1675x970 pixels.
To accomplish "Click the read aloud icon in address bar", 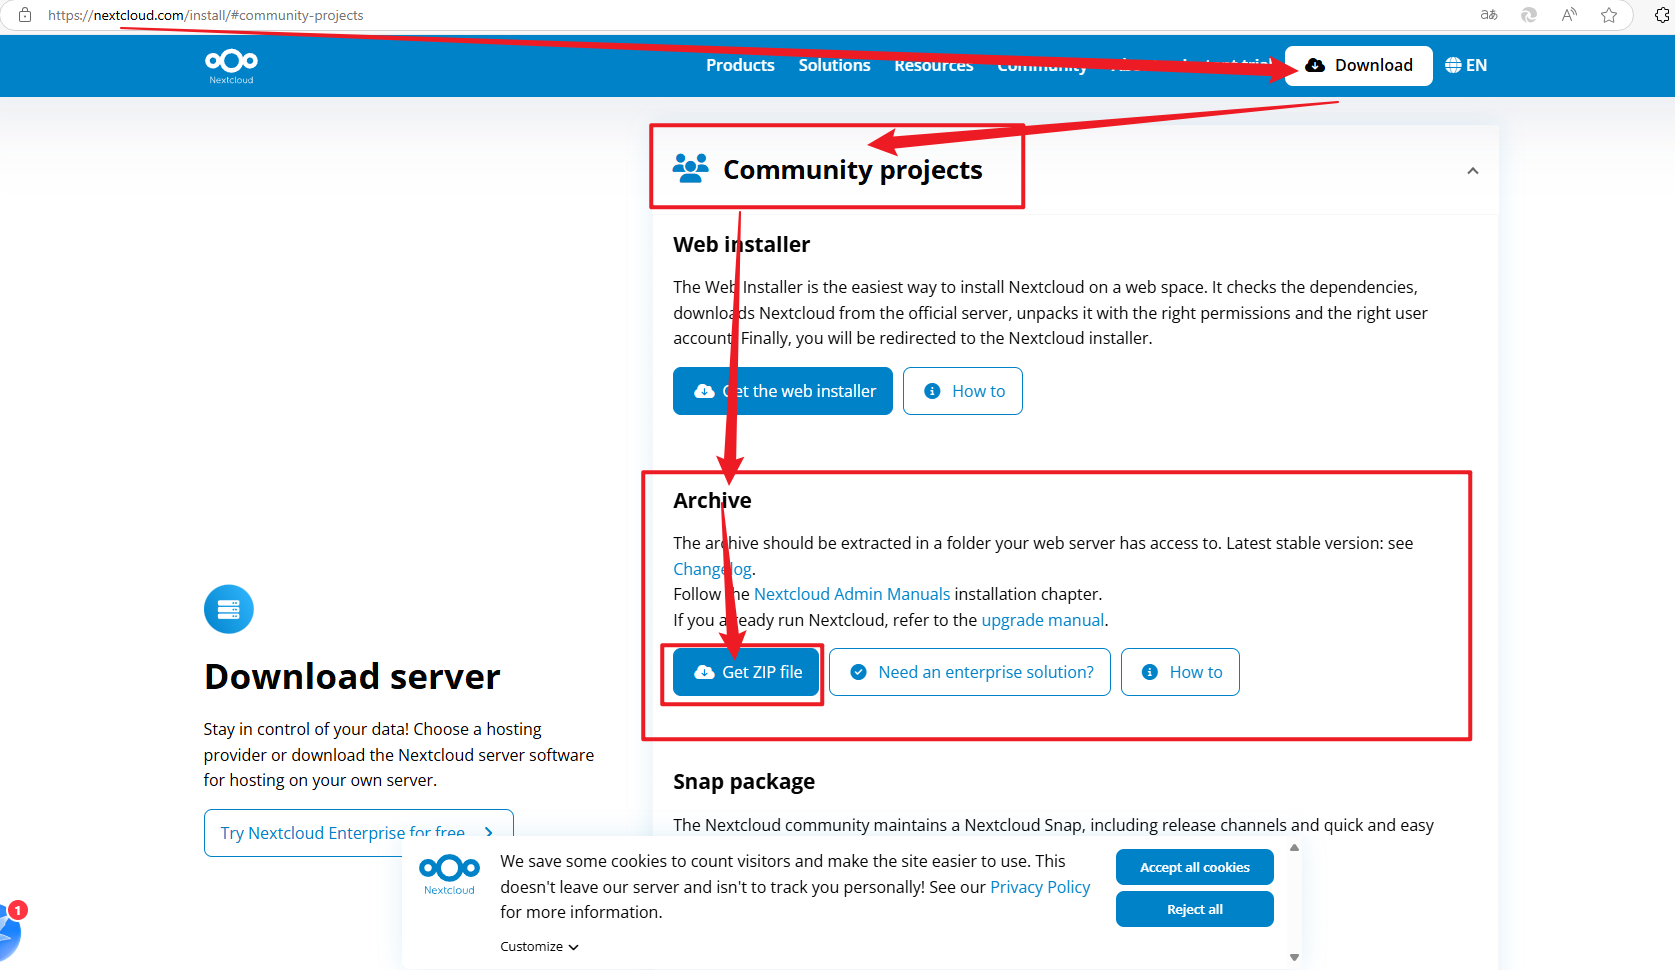I will [x=1569, y=15].
